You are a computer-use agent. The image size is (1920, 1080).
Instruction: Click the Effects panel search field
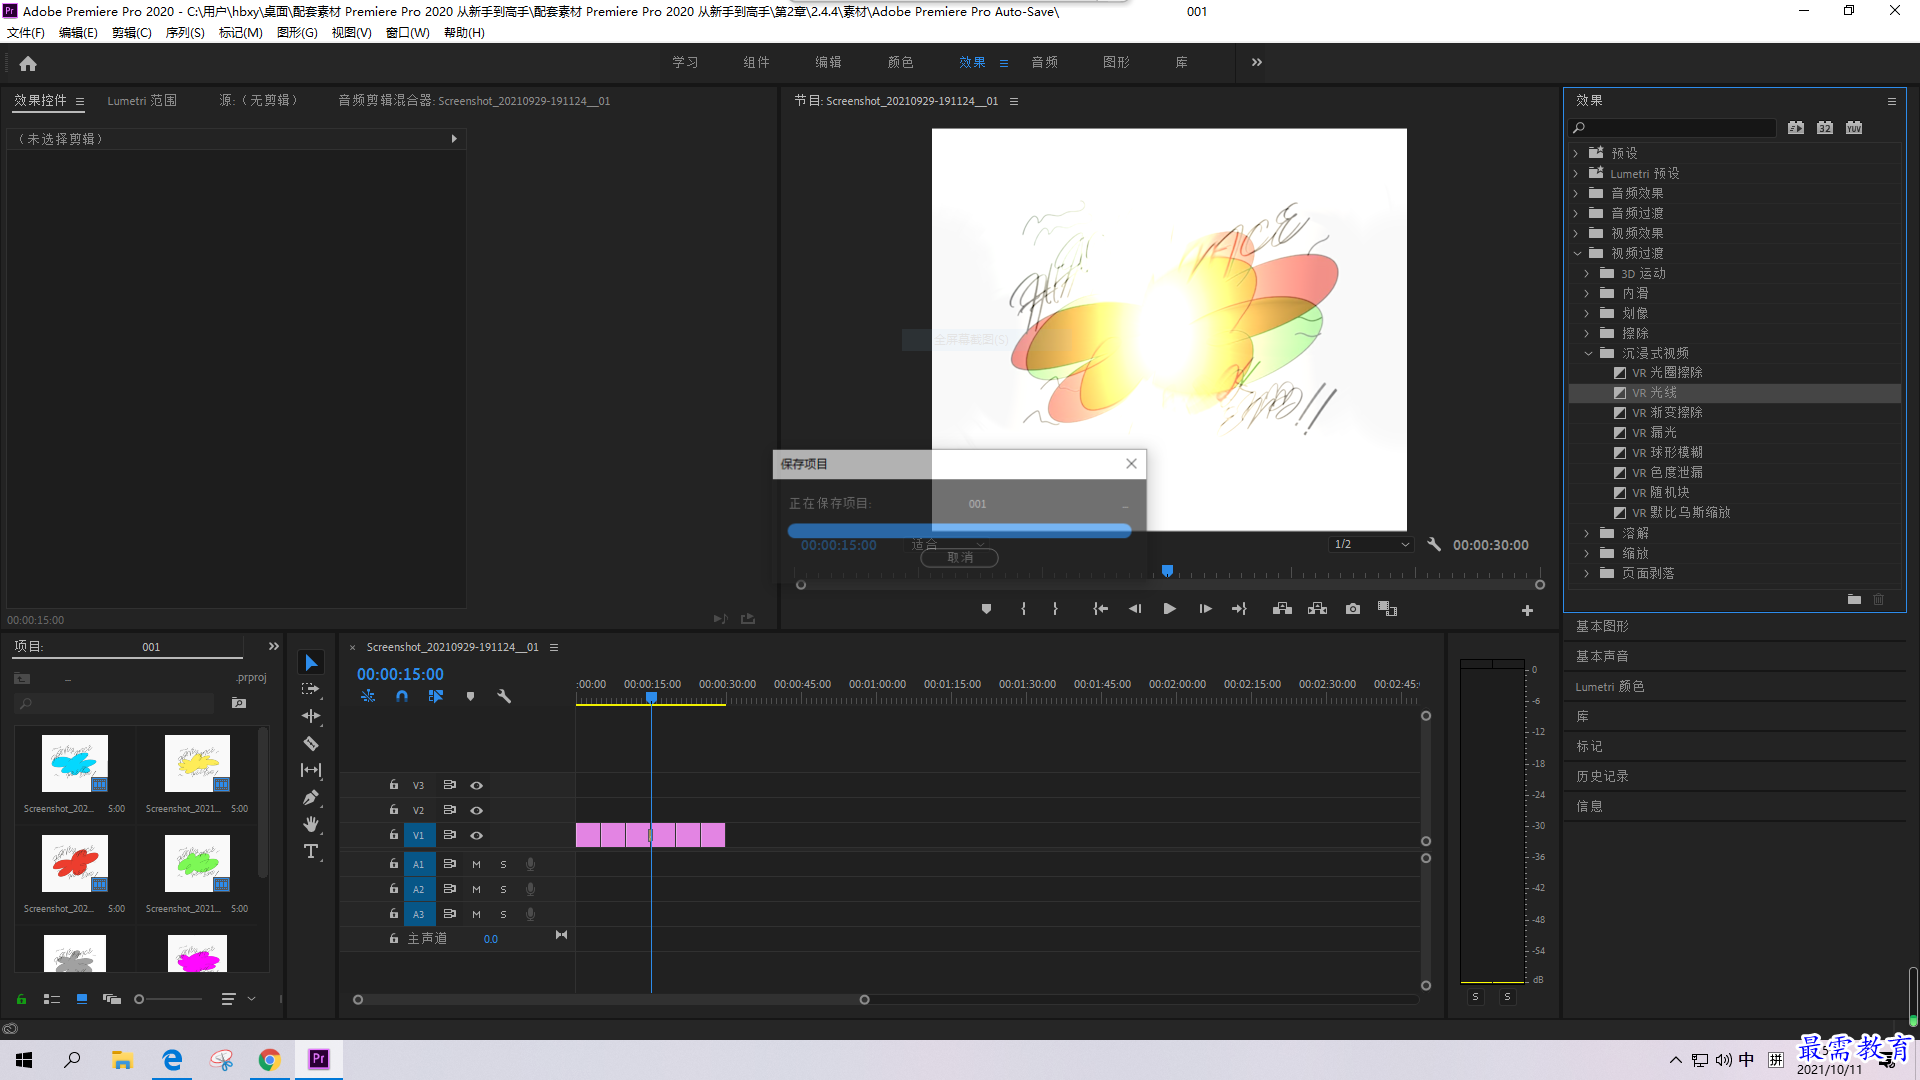1673,128
